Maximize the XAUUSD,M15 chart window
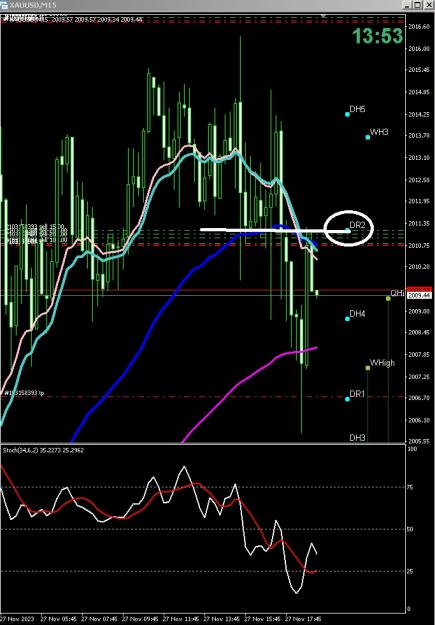The height and width of the screenshot is (625, 435). click(x=417, y=5)
